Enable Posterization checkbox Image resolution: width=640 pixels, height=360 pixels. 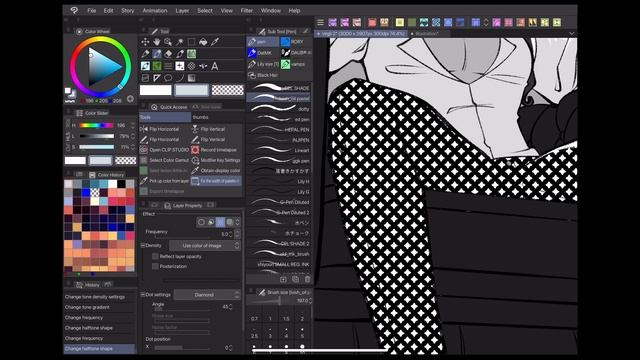coord(155,266)
